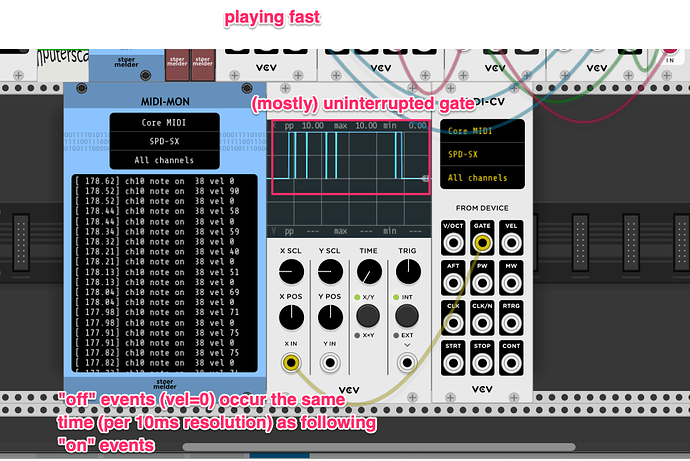Click the TIME knob on scope
Screen dimensions: 690x461
(369, 271)
